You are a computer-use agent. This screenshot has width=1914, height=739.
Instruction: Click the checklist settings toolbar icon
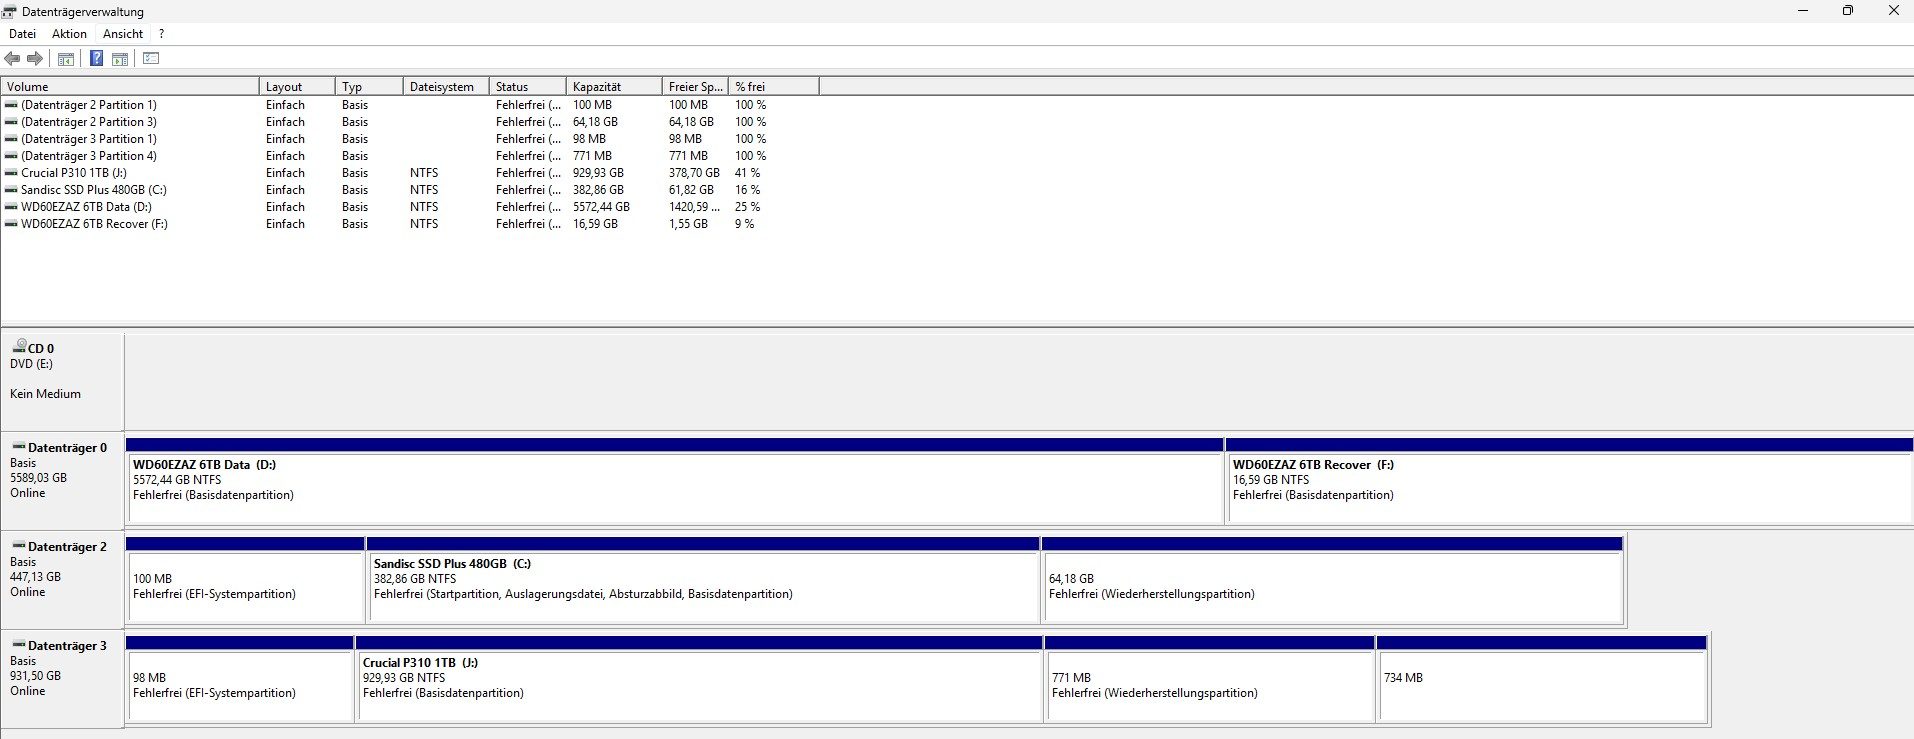click(x=151, y=59)
